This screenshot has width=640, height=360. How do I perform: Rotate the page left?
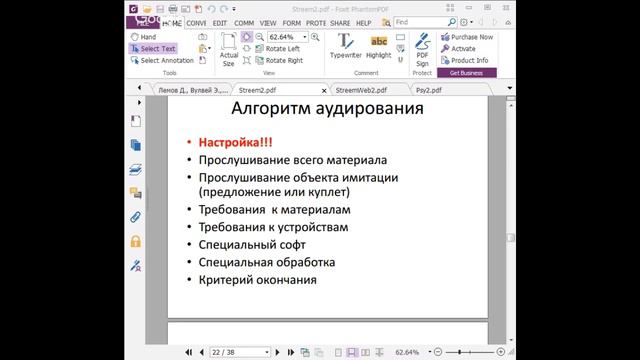click(x=278, y=49)
